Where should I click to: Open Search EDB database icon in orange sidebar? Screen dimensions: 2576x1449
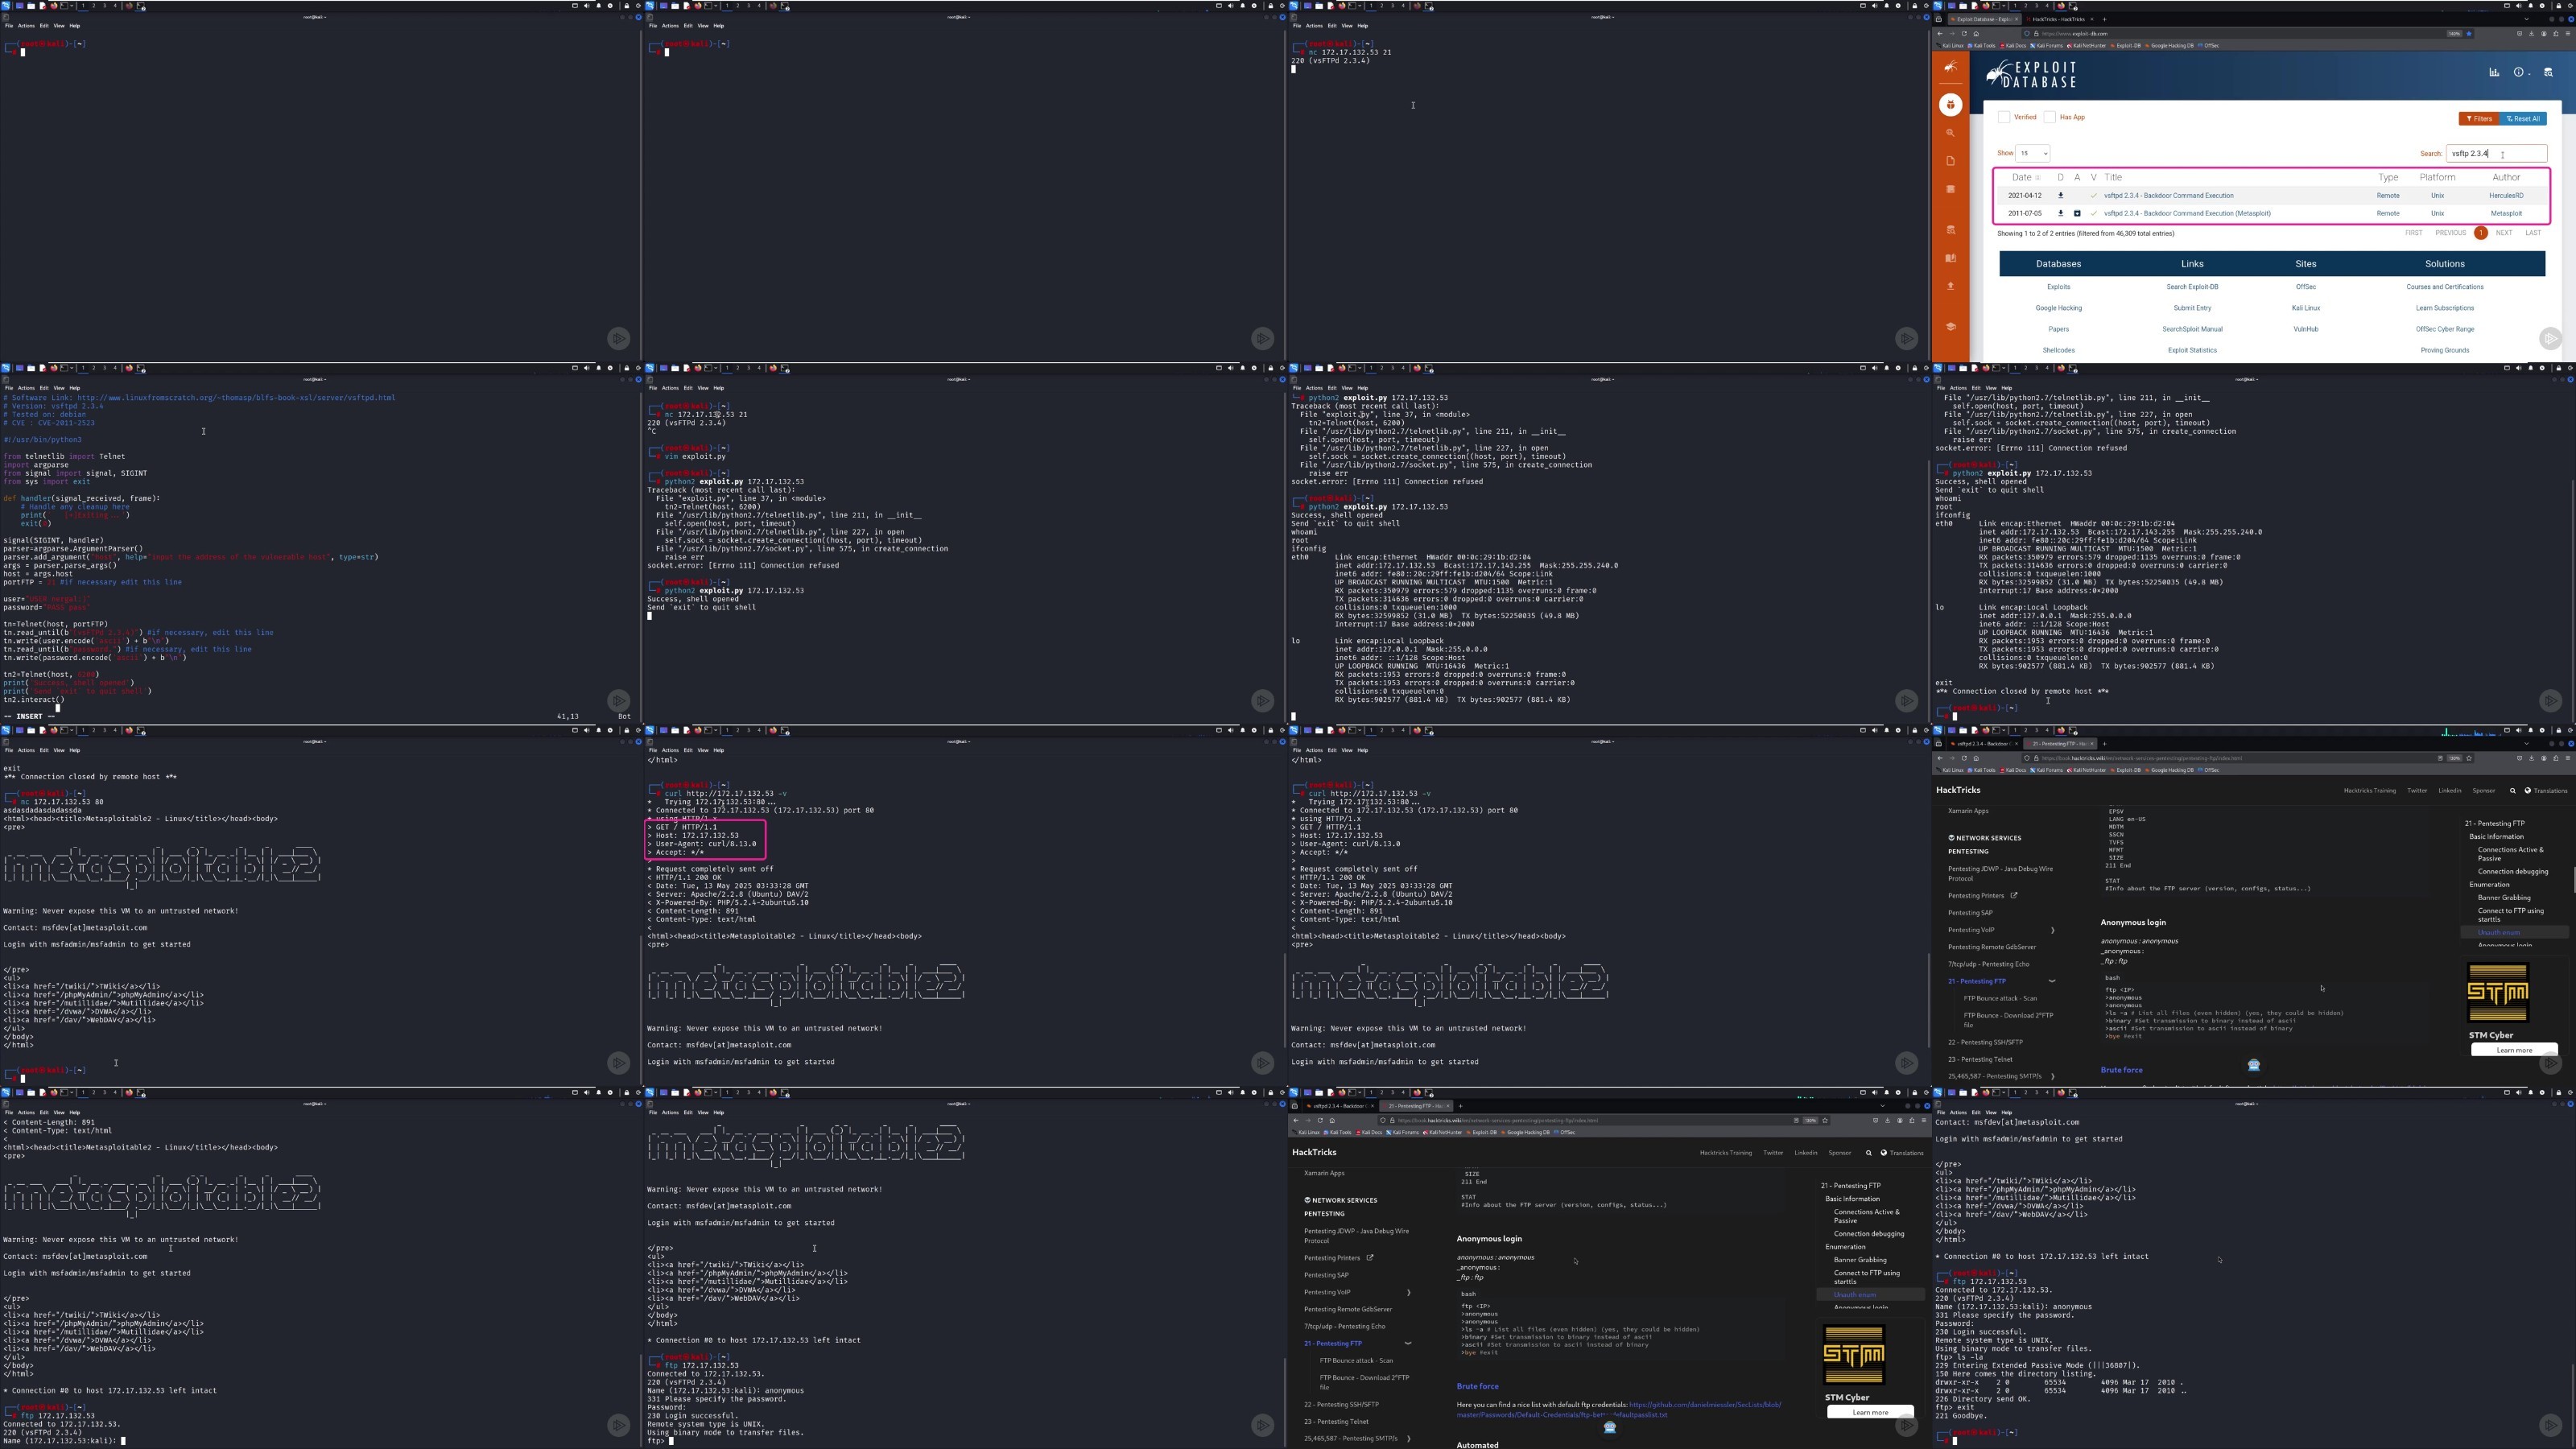1950,230
